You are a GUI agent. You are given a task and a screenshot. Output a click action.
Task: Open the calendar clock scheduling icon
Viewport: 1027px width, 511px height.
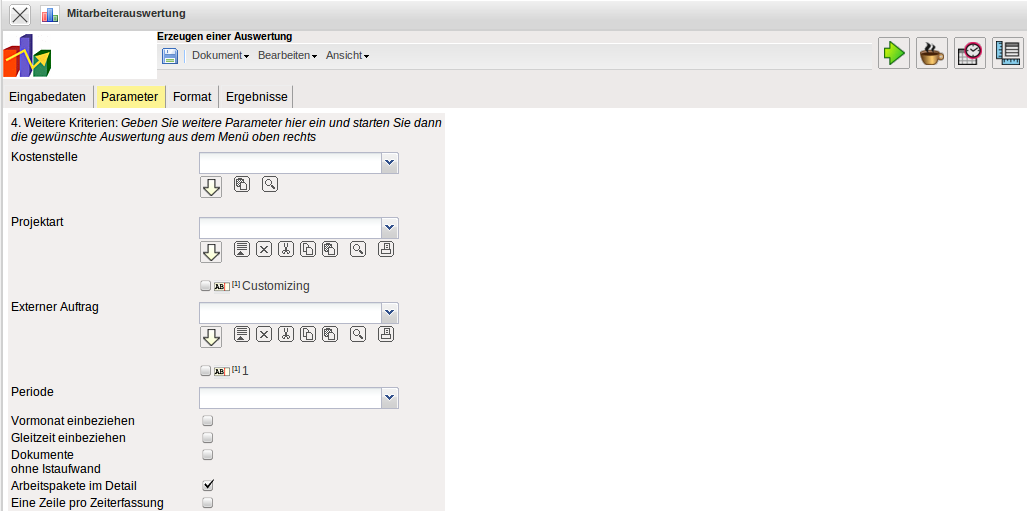point(969,53)
